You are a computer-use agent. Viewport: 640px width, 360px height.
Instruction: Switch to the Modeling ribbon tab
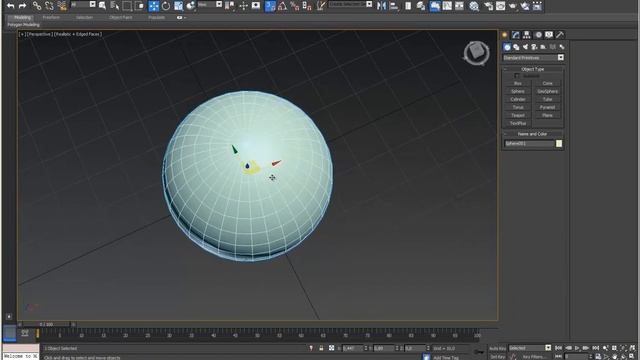pyautogui.click(x=22, y=18)
